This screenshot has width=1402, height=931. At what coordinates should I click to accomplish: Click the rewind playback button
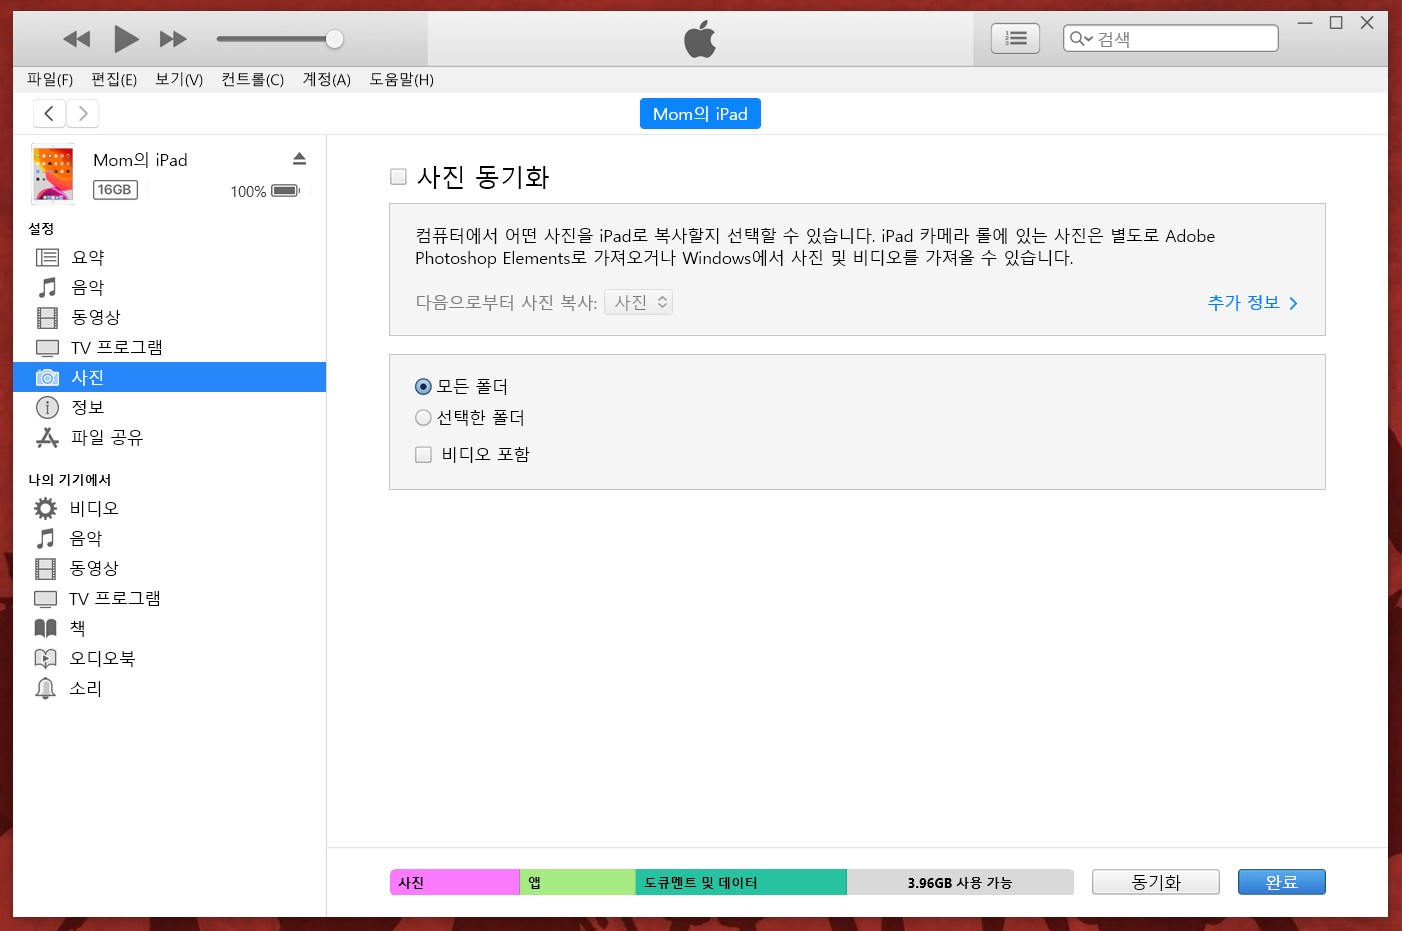click(x=77, y=39)
